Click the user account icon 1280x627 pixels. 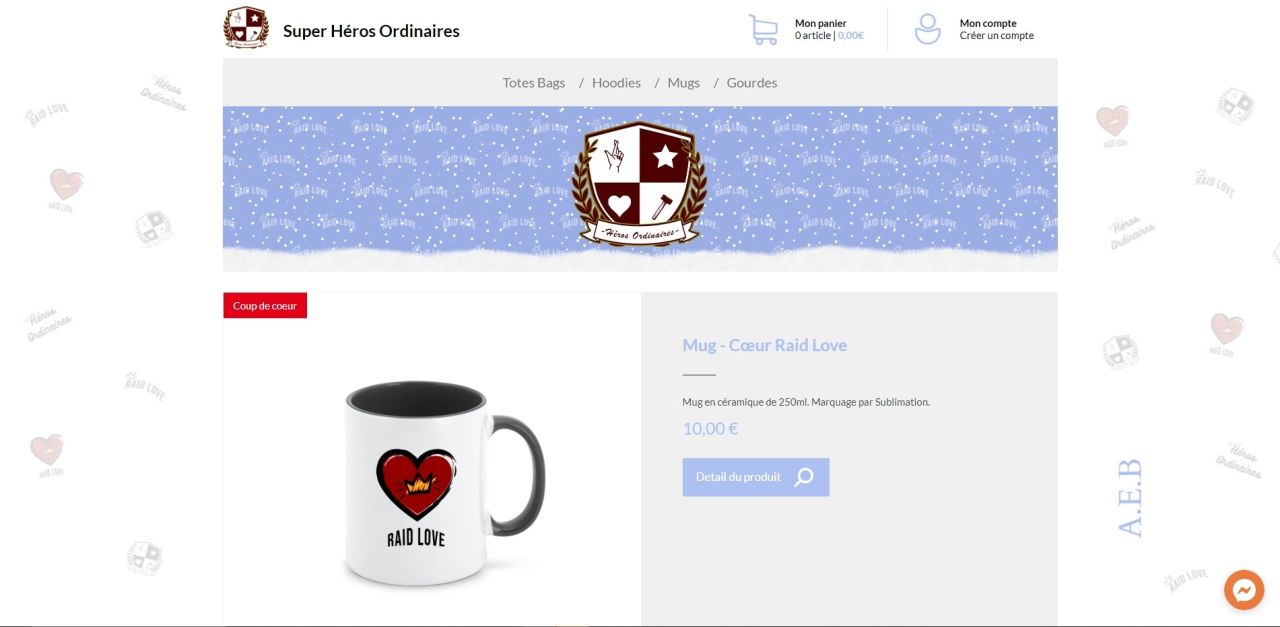pyautogui.click(x=928, y=29)
